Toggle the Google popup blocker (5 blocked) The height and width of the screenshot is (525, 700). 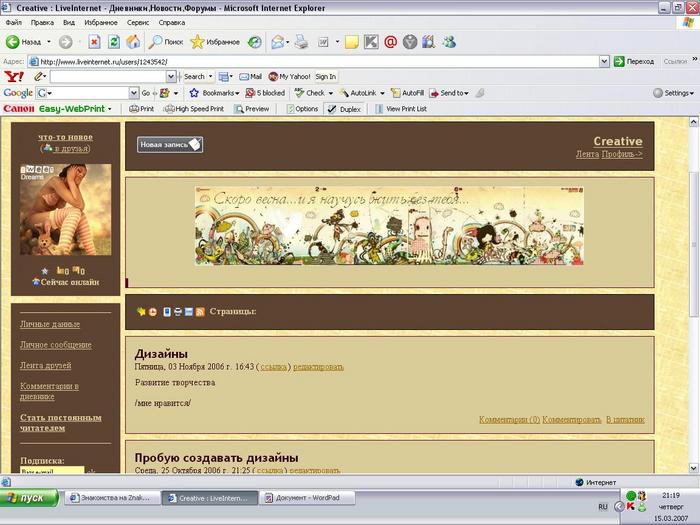pyautogui.click(x=264, y=93)
